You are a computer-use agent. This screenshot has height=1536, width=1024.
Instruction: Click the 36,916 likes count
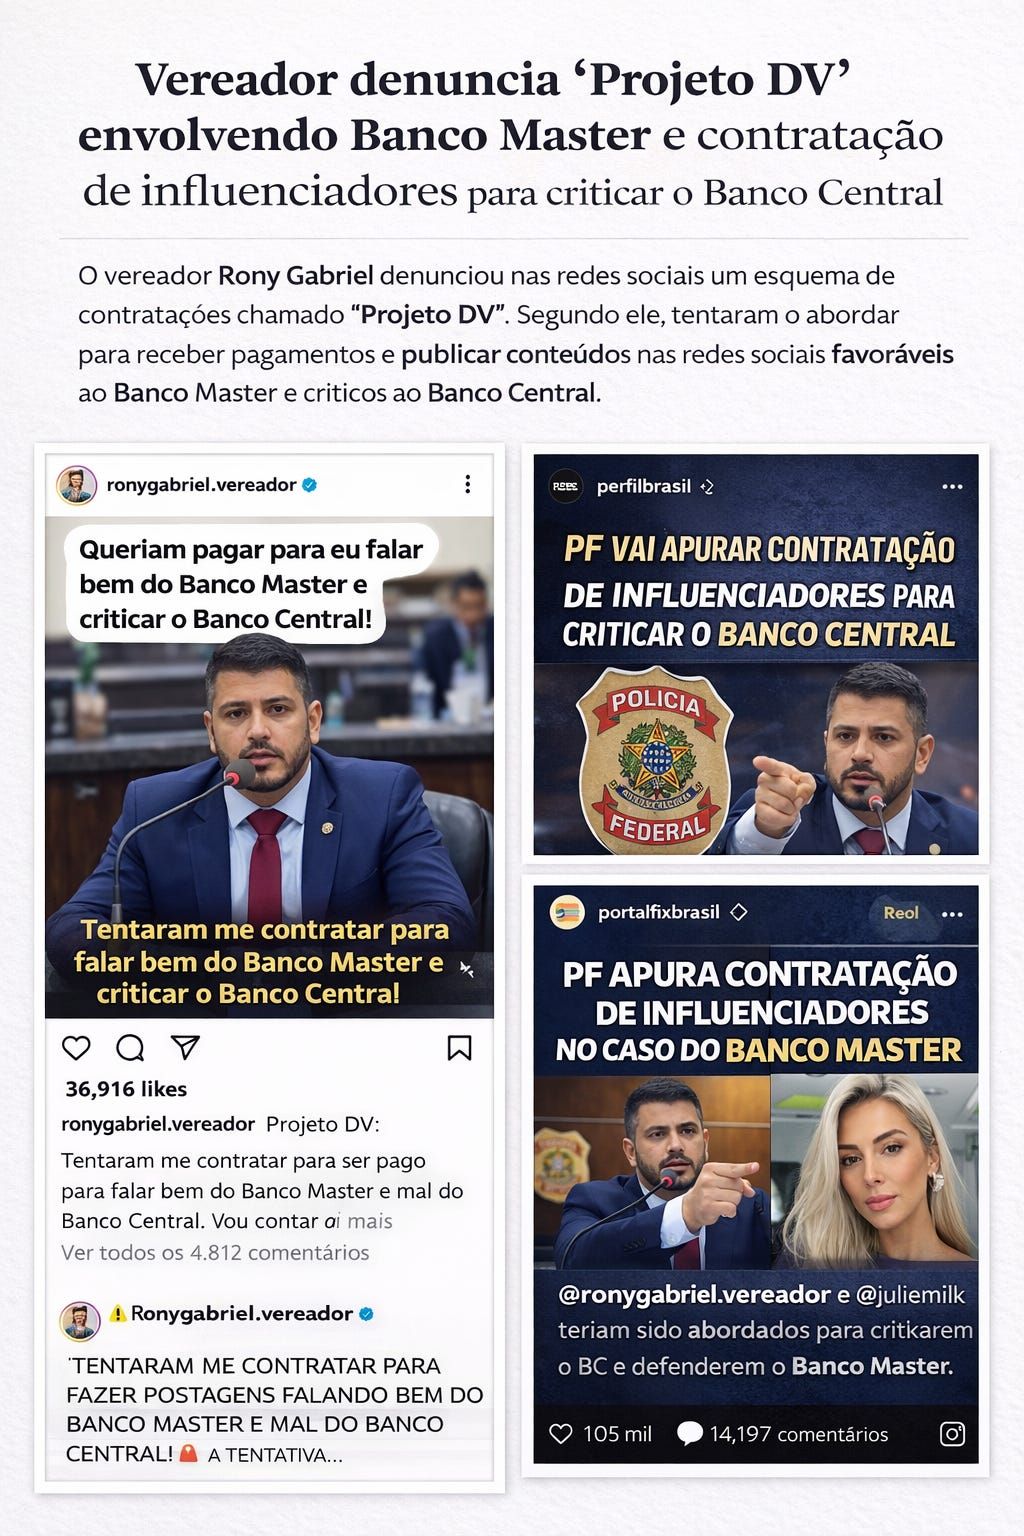coord(126,1089)
